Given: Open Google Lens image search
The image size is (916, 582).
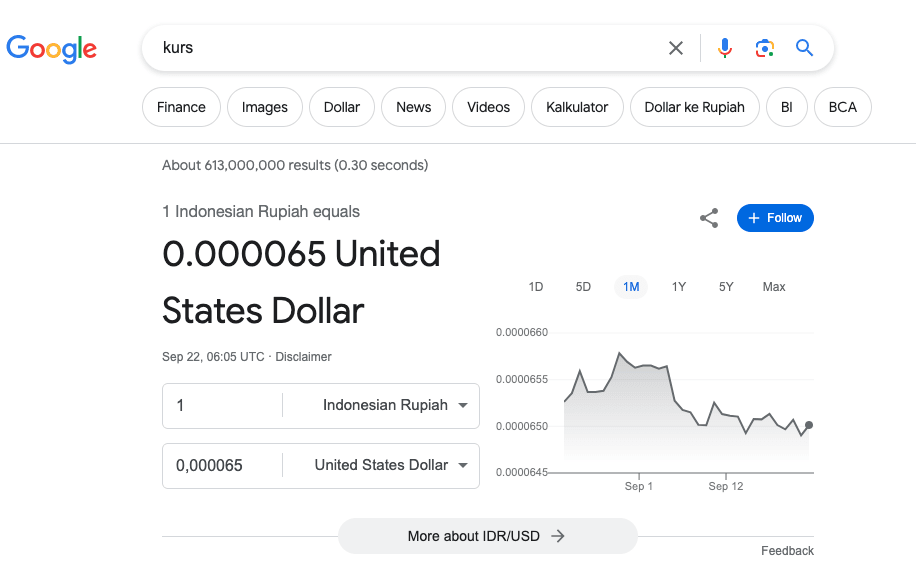Looking at the screenshot, I should pyautogui.click(x=765, y=48).
